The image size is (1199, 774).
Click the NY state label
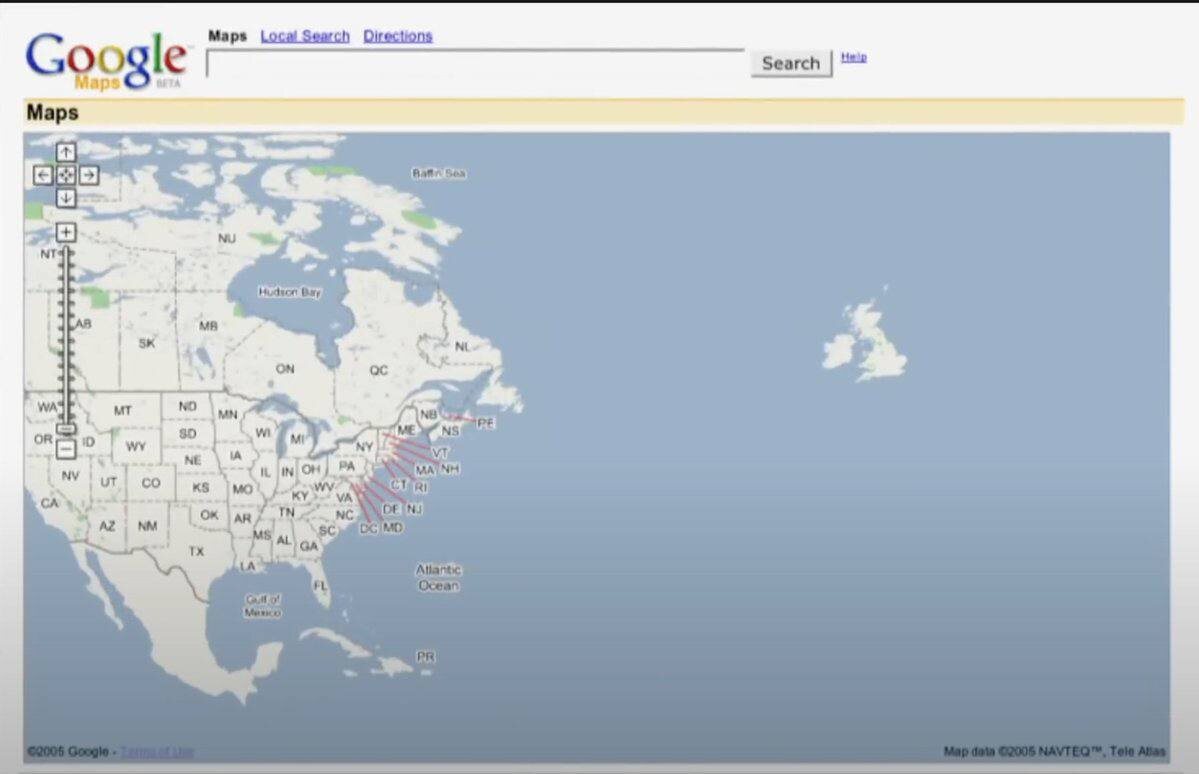click(x=365, y=447)
